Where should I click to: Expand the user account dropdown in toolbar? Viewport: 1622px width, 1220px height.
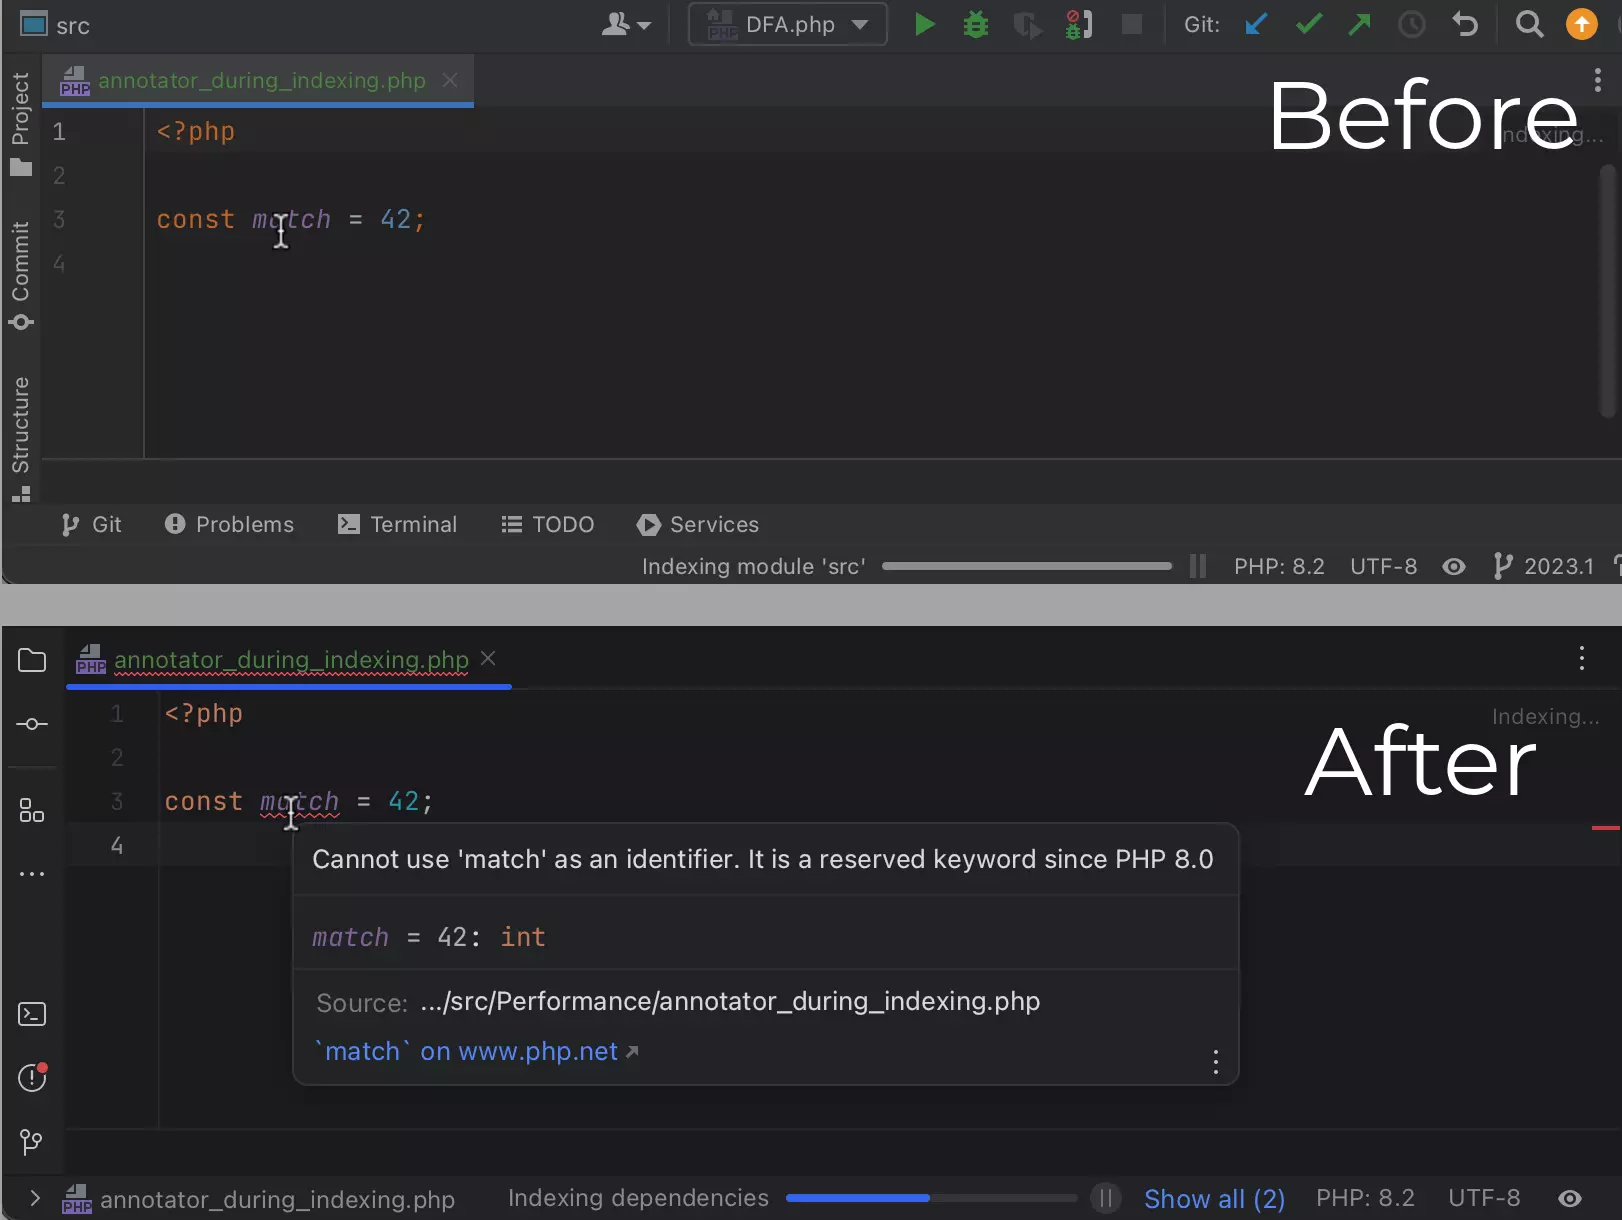point(627,24)
